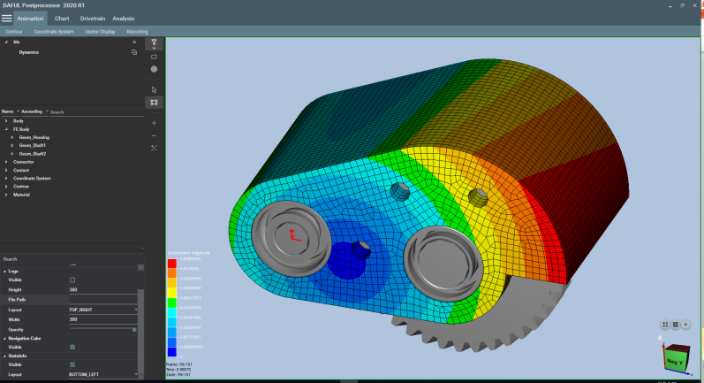Click the filled circle display icon

[154, 69]
